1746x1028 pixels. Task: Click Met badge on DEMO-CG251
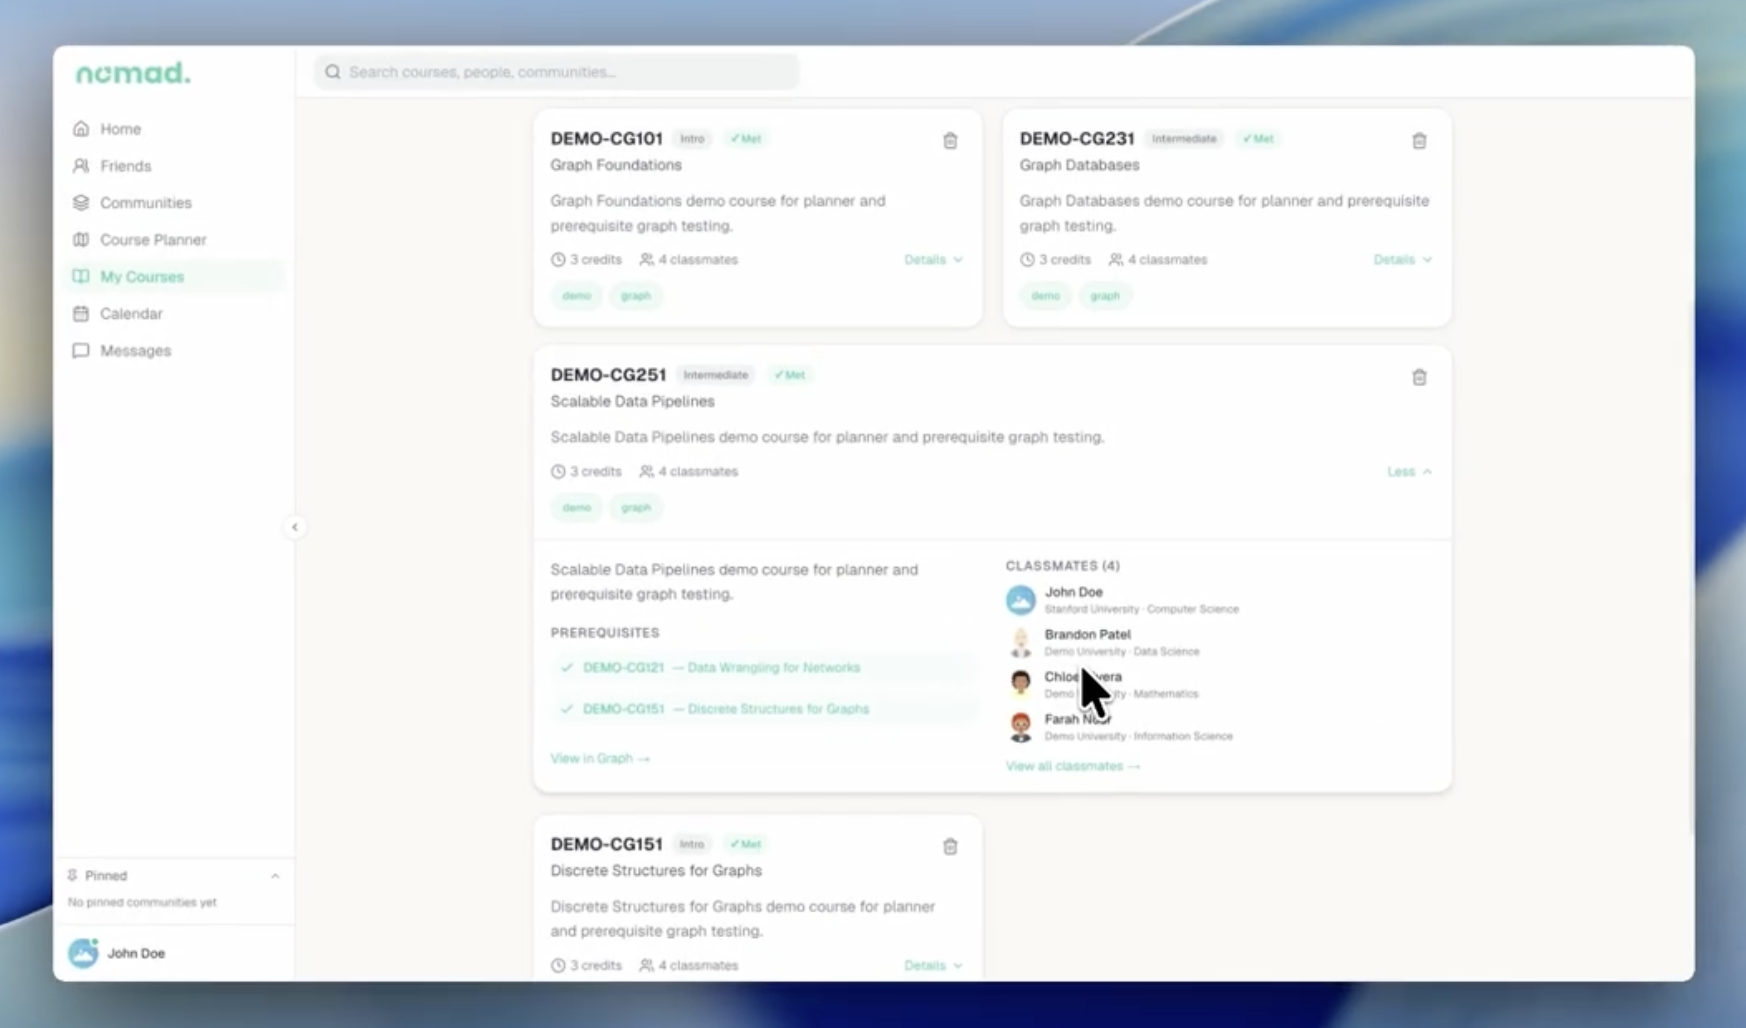click(789, 375)
